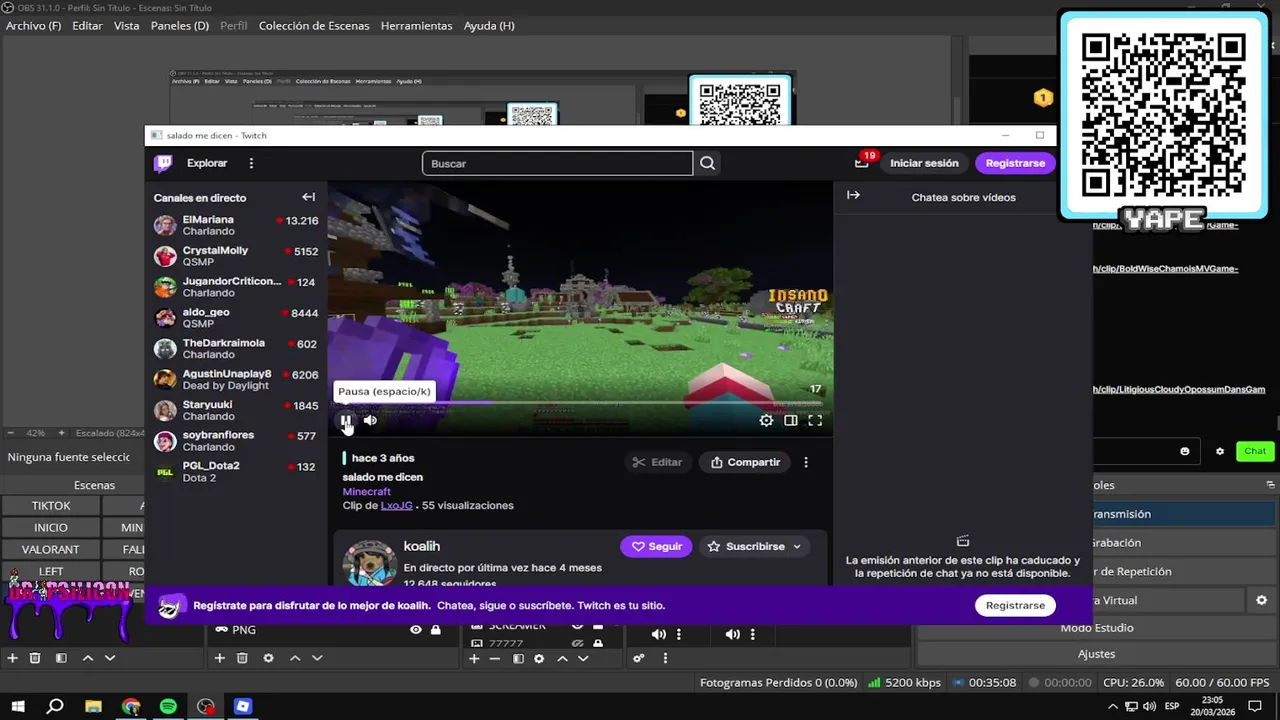Mute the Twitch clip volume icon
Screen dimensions: 1280x720
pyautogui.click(x=370, y=421)
